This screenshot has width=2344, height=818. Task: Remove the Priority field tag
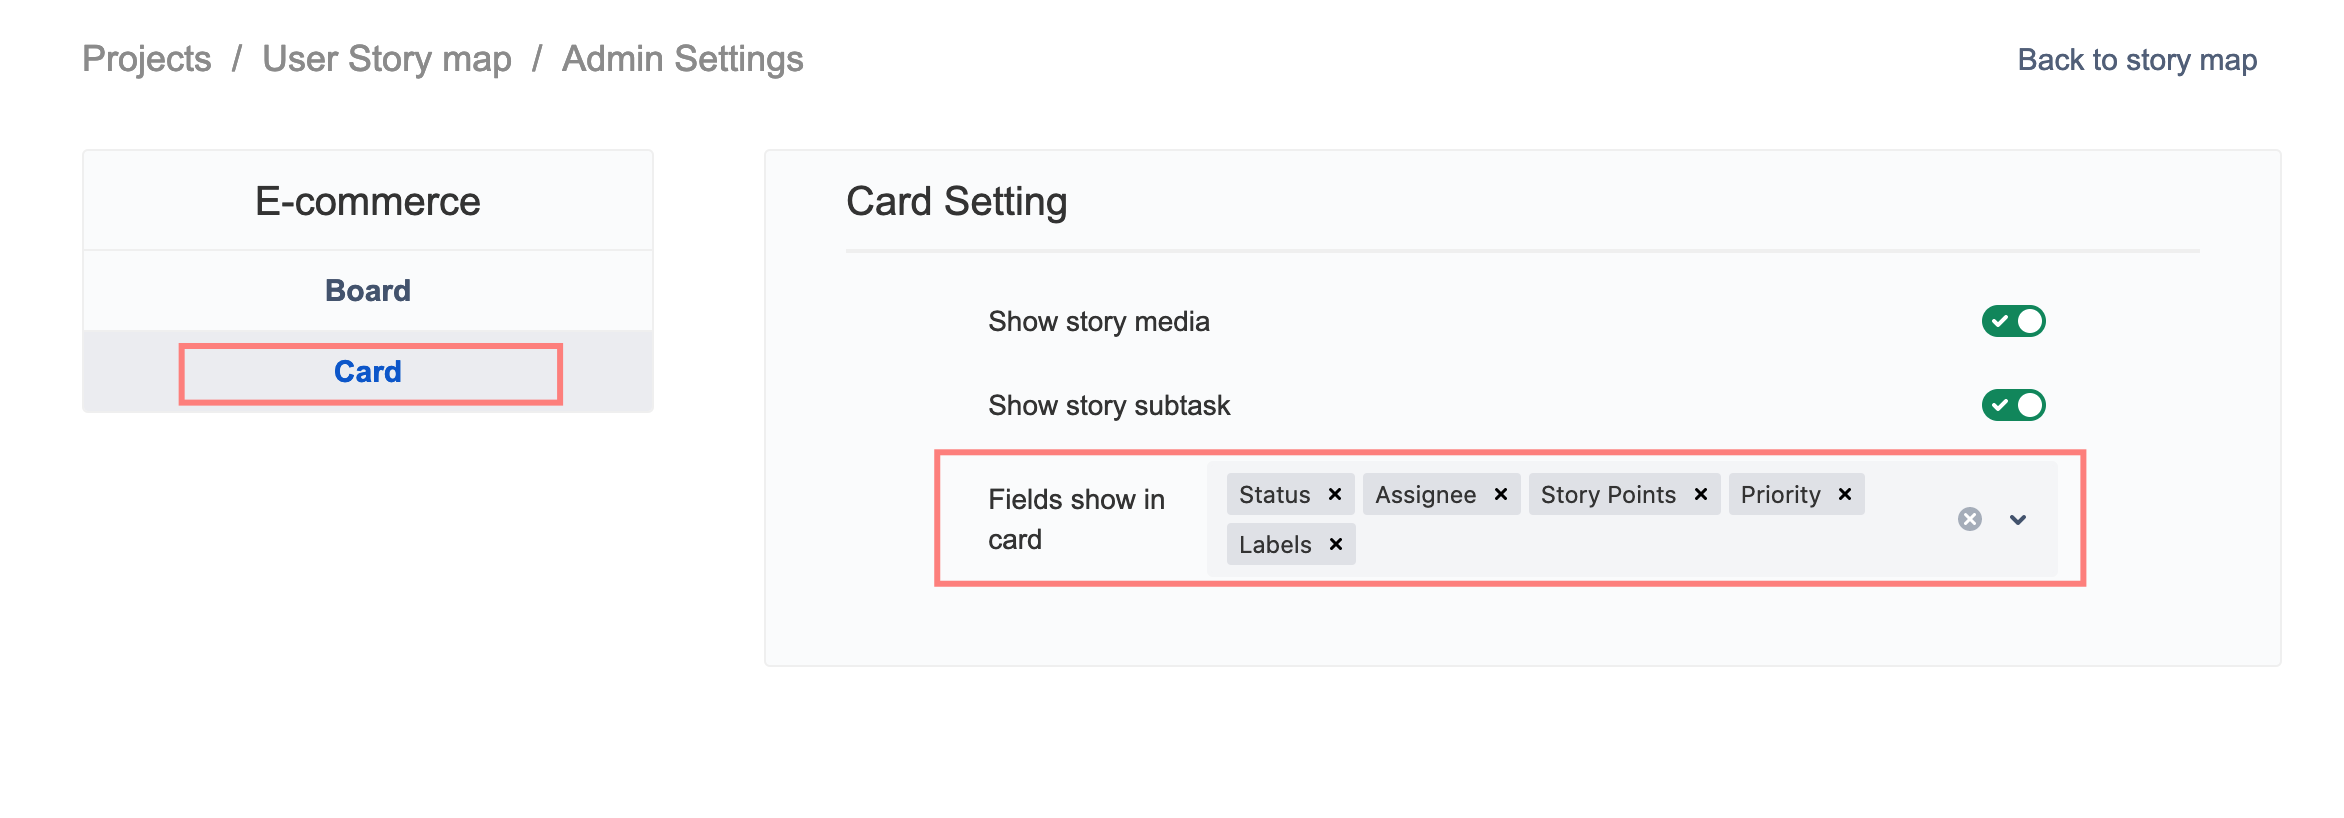pos(1845,495)
